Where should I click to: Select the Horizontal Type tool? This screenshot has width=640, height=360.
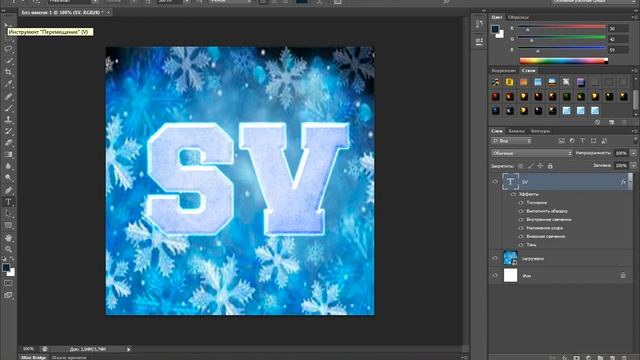[8, 202]
